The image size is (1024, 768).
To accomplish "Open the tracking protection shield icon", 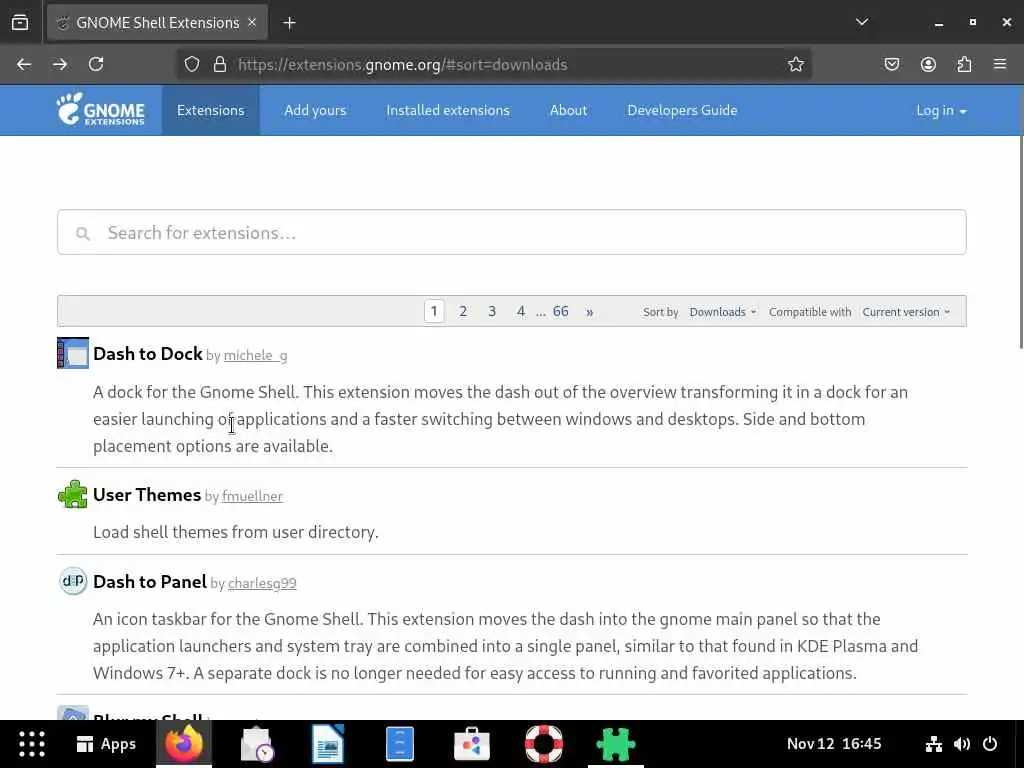I will [x=191, y=64].
